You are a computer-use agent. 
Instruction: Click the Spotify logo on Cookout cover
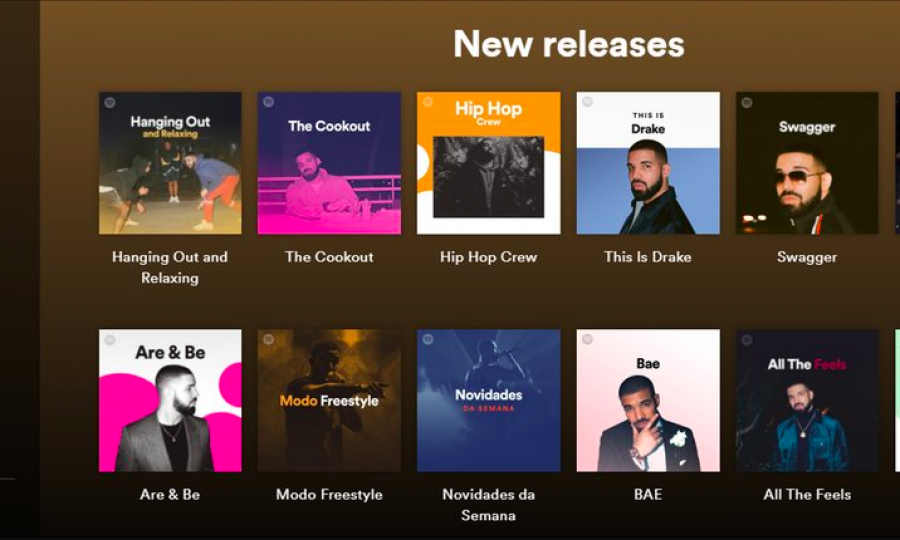click(x=268, y=102)
